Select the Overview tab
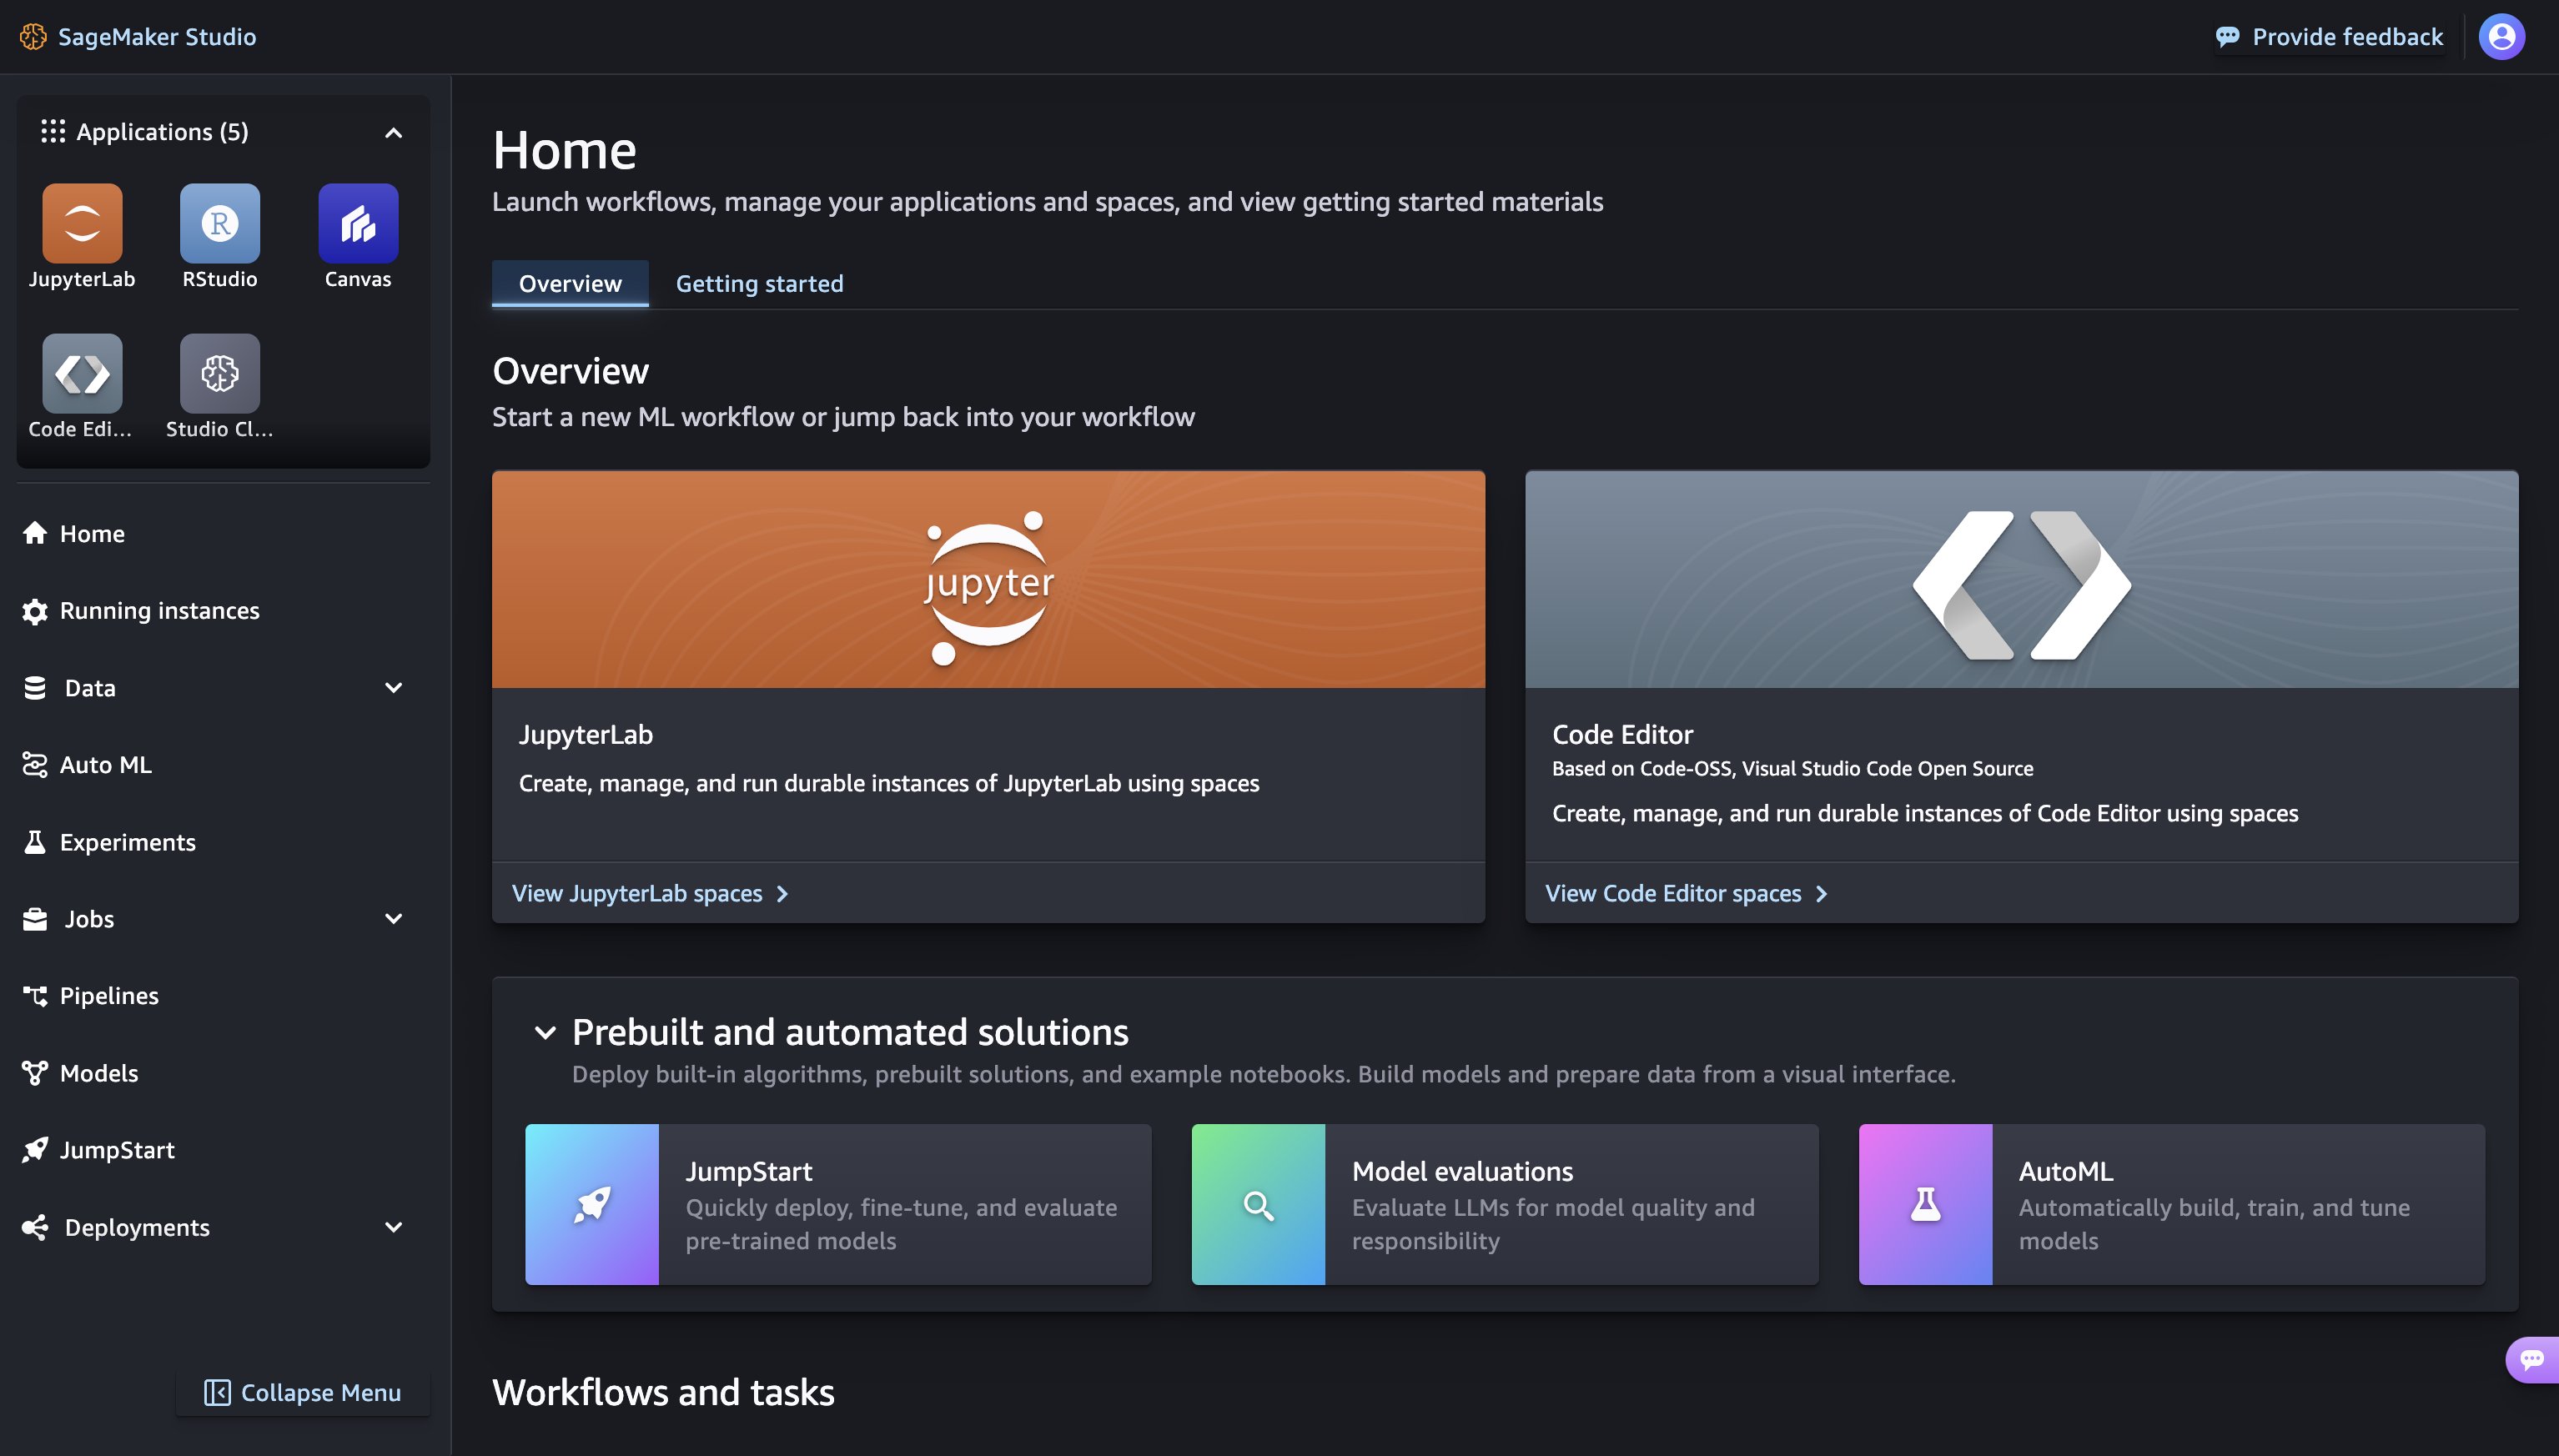Screen dimensions: 2559x1456 pyautogui.click(x=570, y=284)
